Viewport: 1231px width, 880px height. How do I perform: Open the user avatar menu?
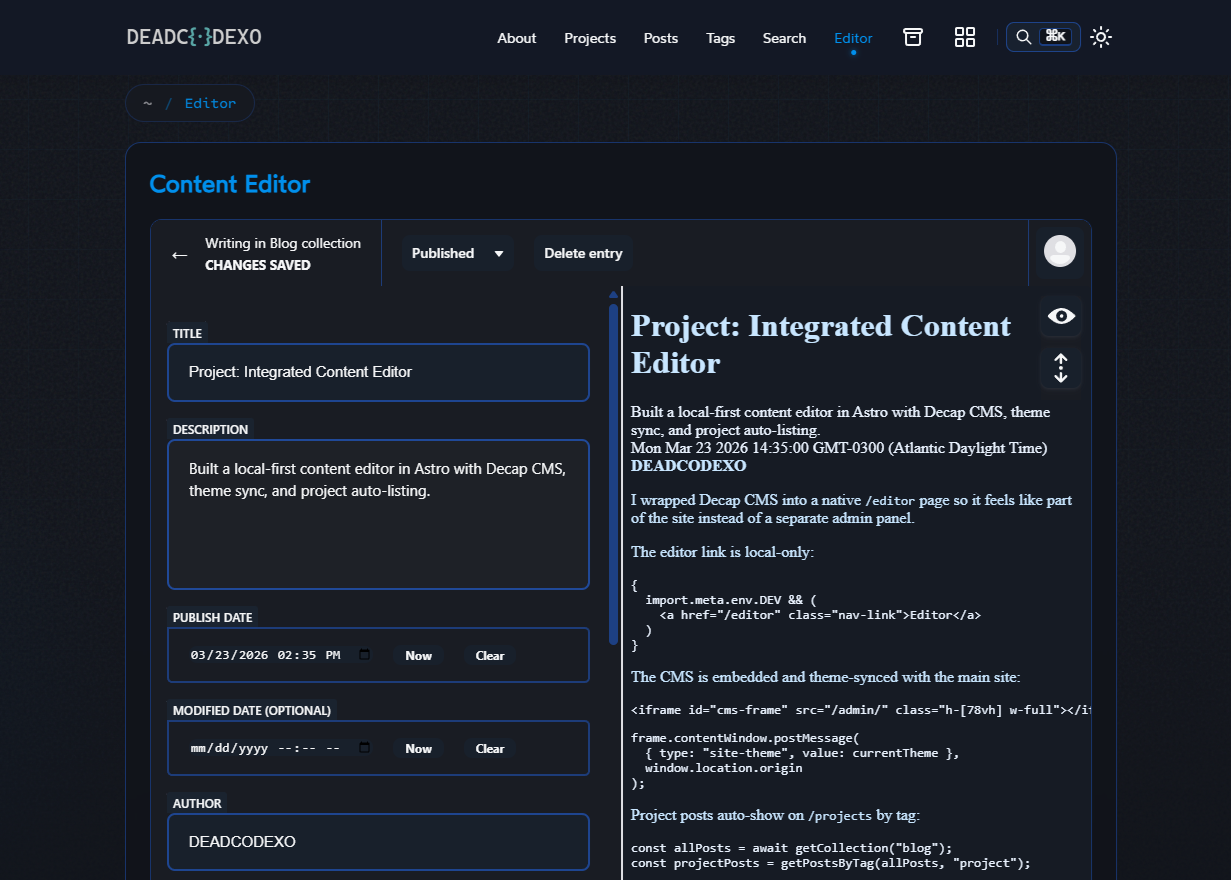[1059, 251]
